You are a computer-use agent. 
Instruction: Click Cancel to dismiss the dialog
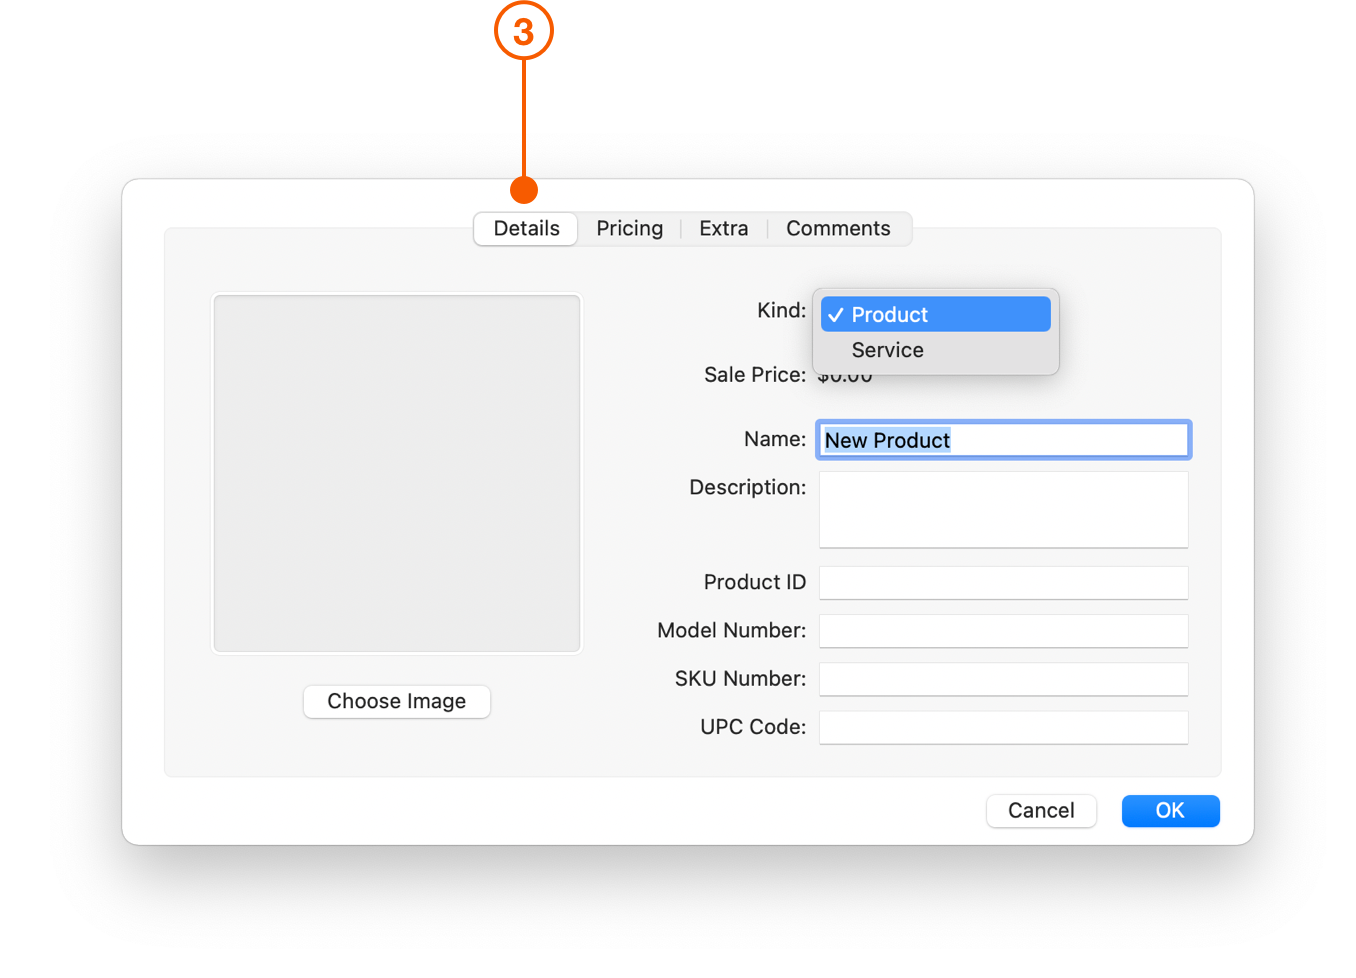pos(1041,810)
